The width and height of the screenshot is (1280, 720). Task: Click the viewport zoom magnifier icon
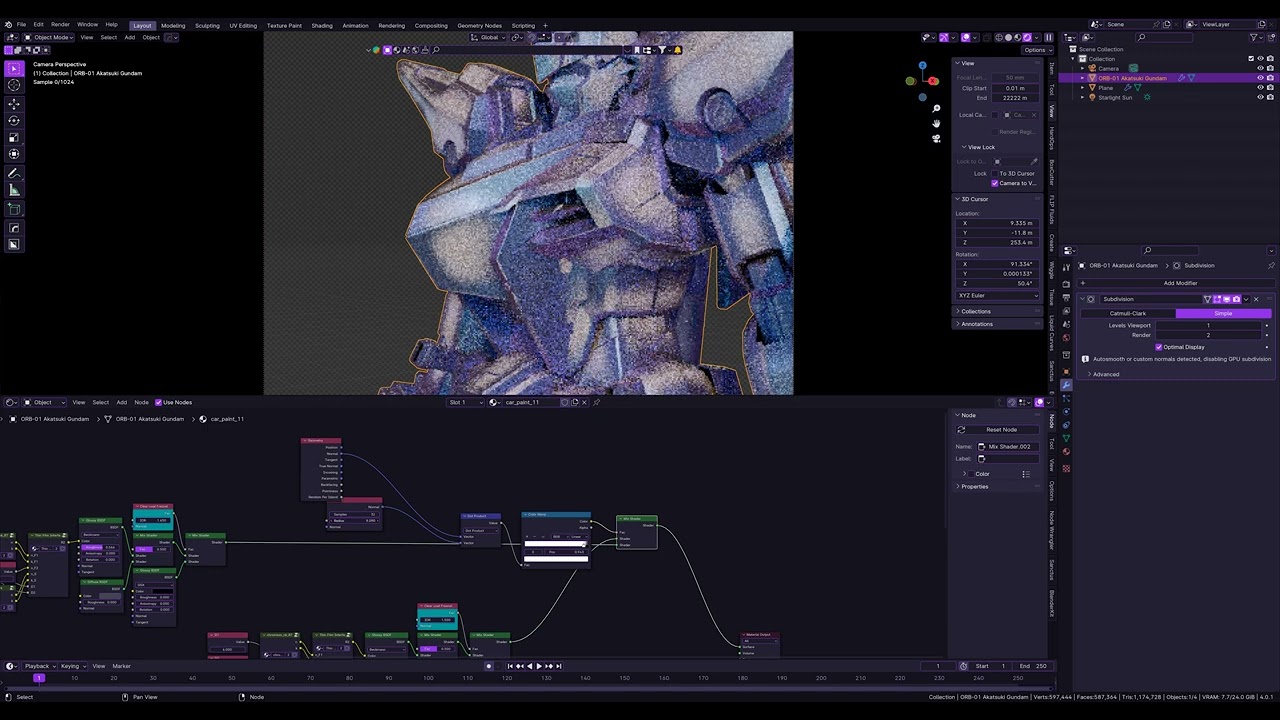936,108
